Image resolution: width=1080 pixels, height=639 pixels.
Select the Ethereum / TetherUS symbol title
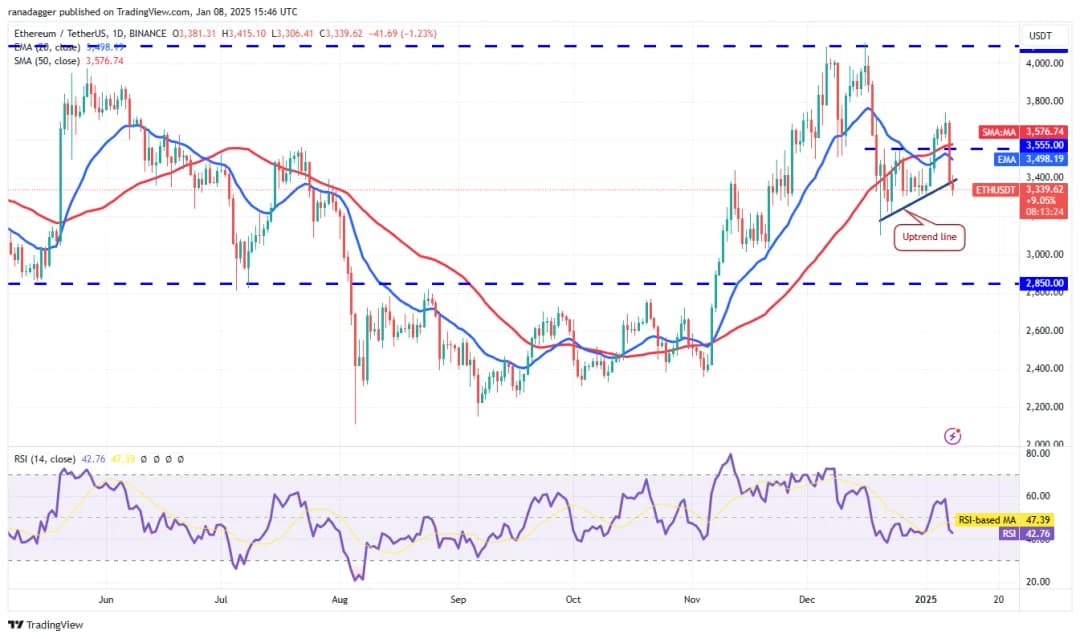click(x=90, y=34)
